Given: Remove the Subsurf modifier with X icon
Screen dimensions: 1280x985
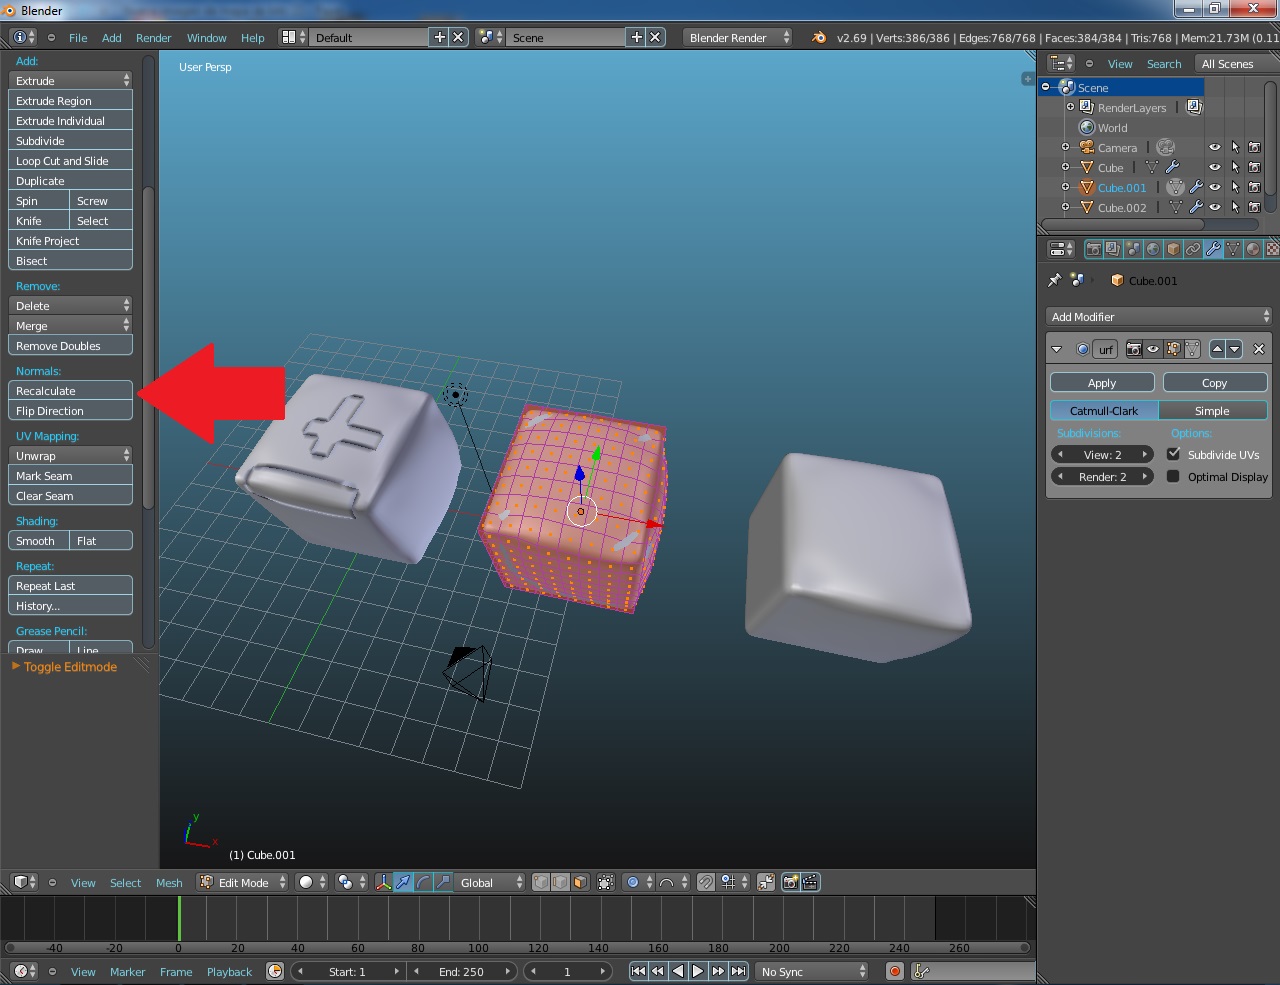Looking at the screenshot, I should pos(1258,349).
